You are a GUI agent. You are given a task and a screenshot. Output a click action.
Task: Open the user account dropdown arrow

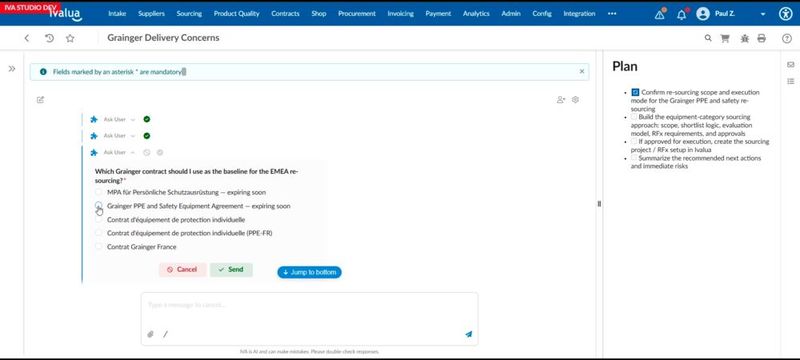763,14
